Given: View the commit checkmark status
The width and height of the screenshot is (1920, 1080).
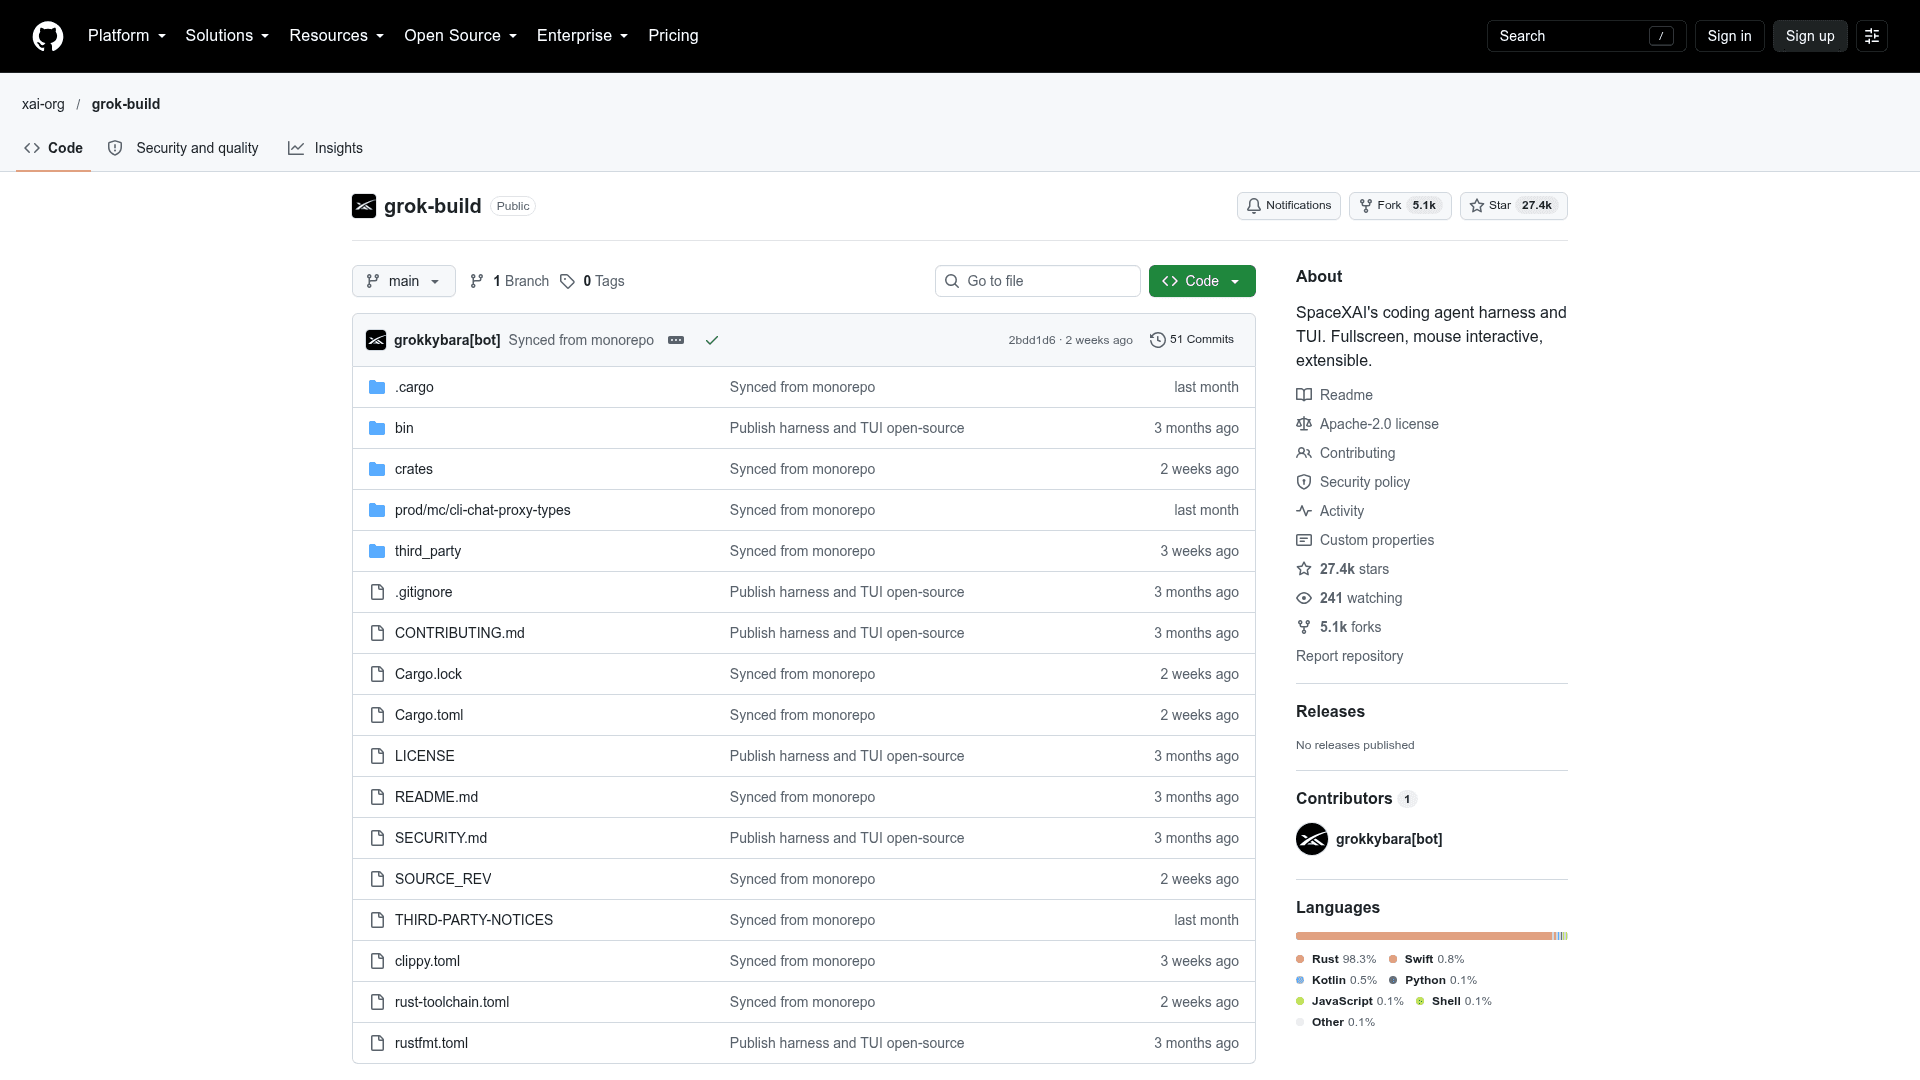Looking at the screenshot, I should (712, 340).
